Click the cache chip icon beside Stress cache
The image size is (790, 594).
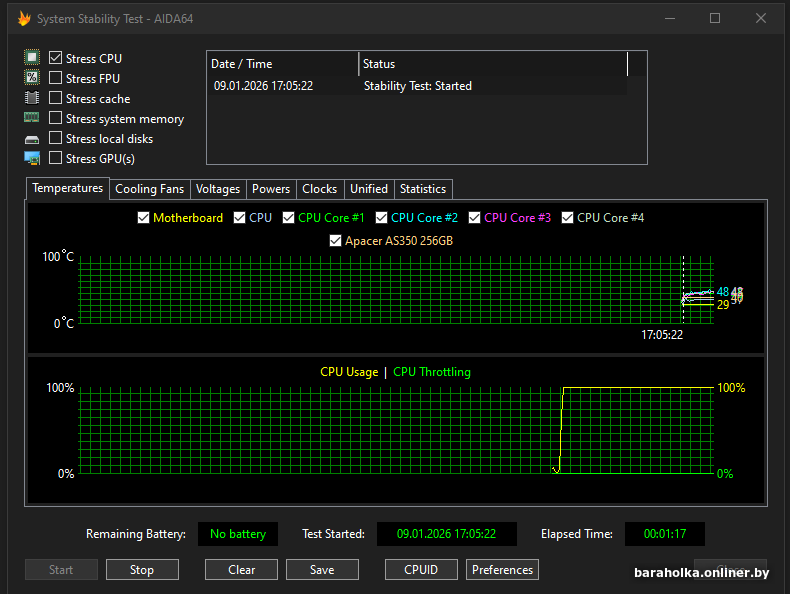coord(32,98)
